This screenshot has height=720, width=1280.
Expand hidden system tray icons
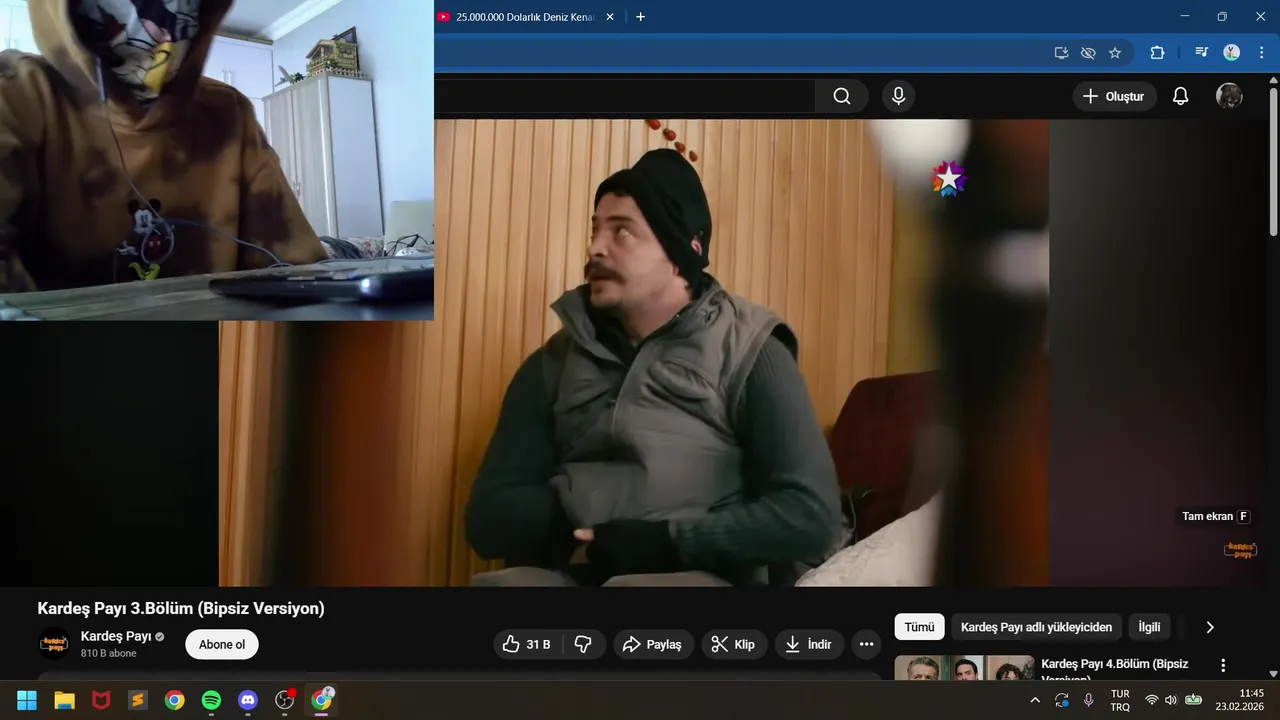click(x=1034, y=700)
